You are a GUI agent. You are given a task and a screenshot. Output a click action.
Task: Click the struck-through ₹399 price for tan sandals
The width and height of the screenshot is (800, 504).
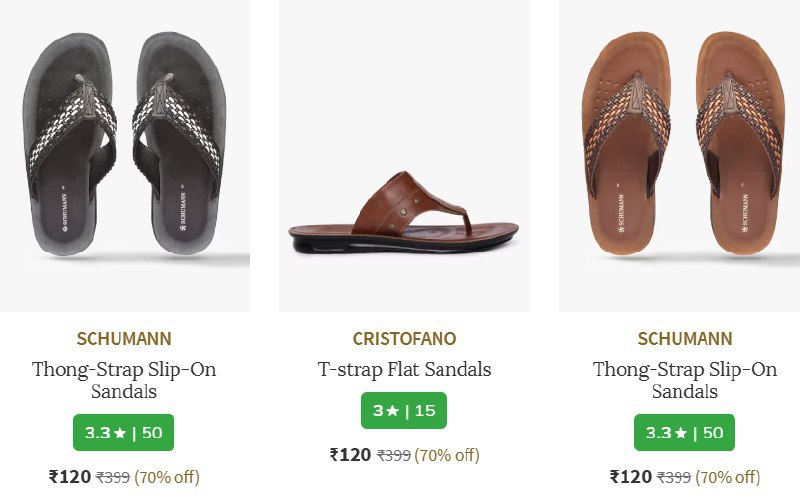(x=675, y=478)
